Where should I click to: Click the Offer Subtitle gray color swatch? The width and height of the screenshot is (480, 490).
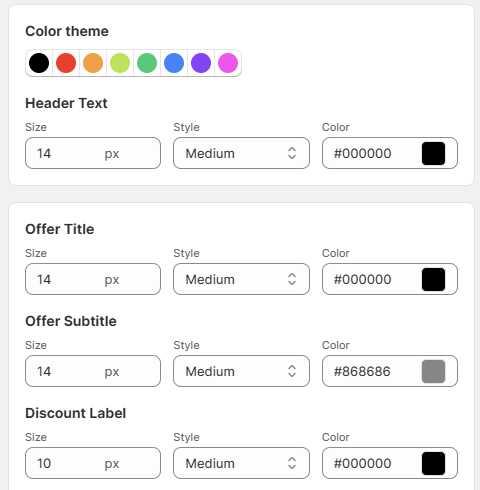click(x=433, y=371)
